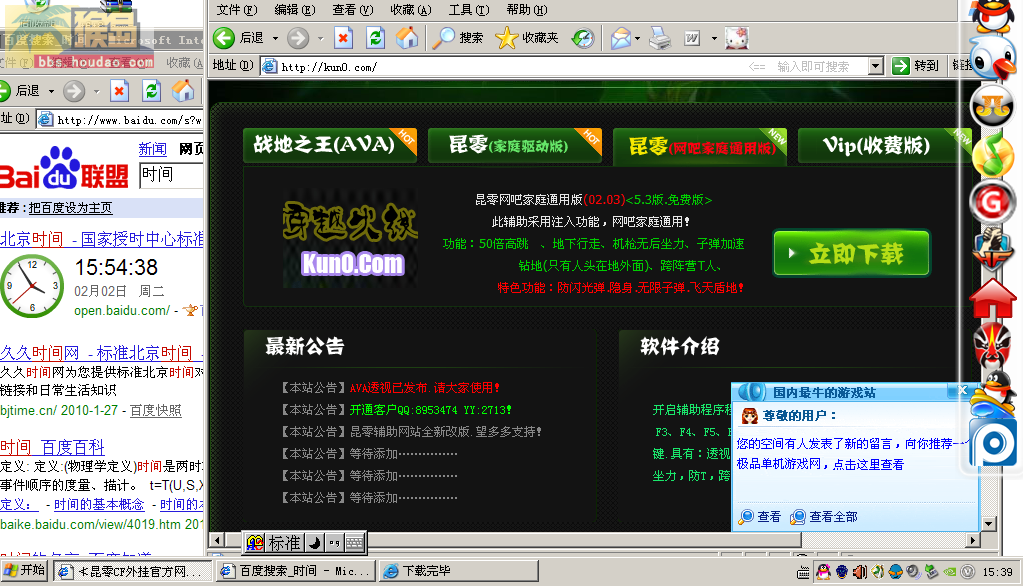1023x586 pixels.
Task: Click the white parrot sidebar icon
Action: click(992, 59)
